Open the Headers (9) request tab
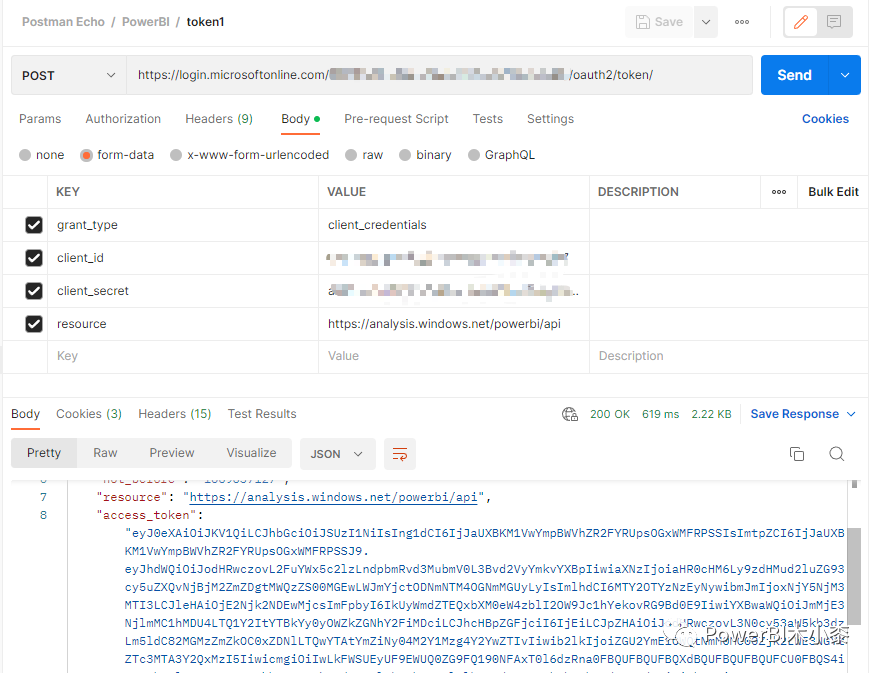878x673 pixels. (219, 119)
